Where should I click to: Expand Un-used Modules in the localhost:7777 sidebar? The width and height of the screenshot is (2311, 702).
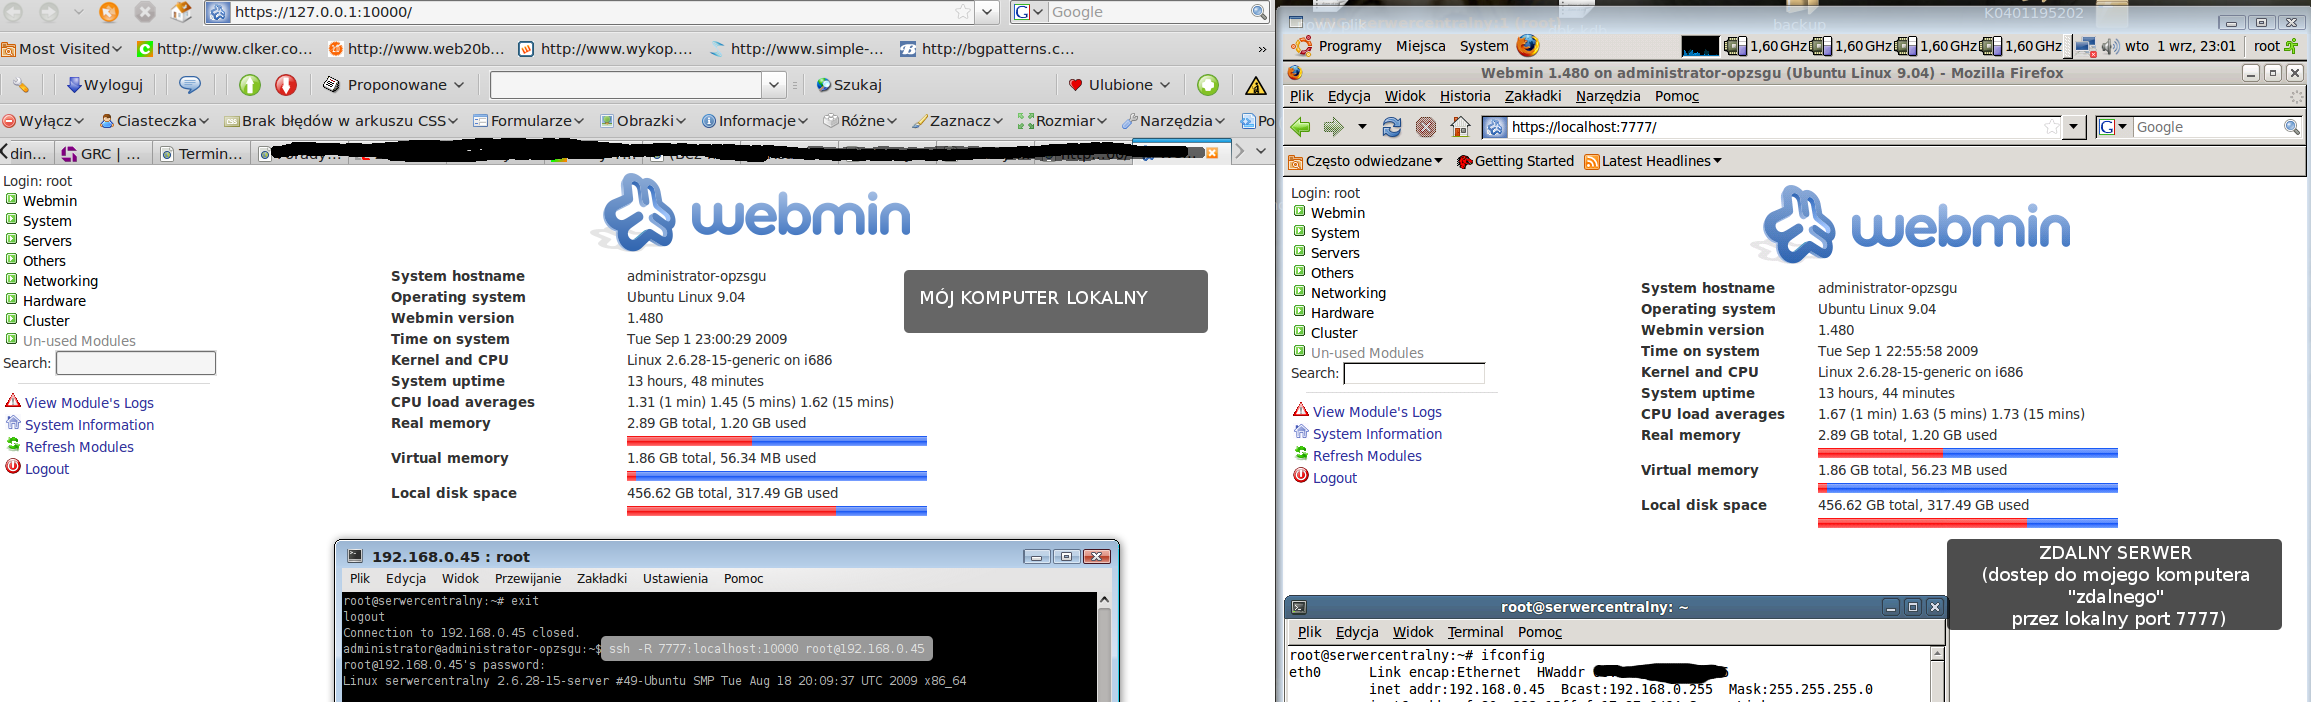[x=1367, y=353]
